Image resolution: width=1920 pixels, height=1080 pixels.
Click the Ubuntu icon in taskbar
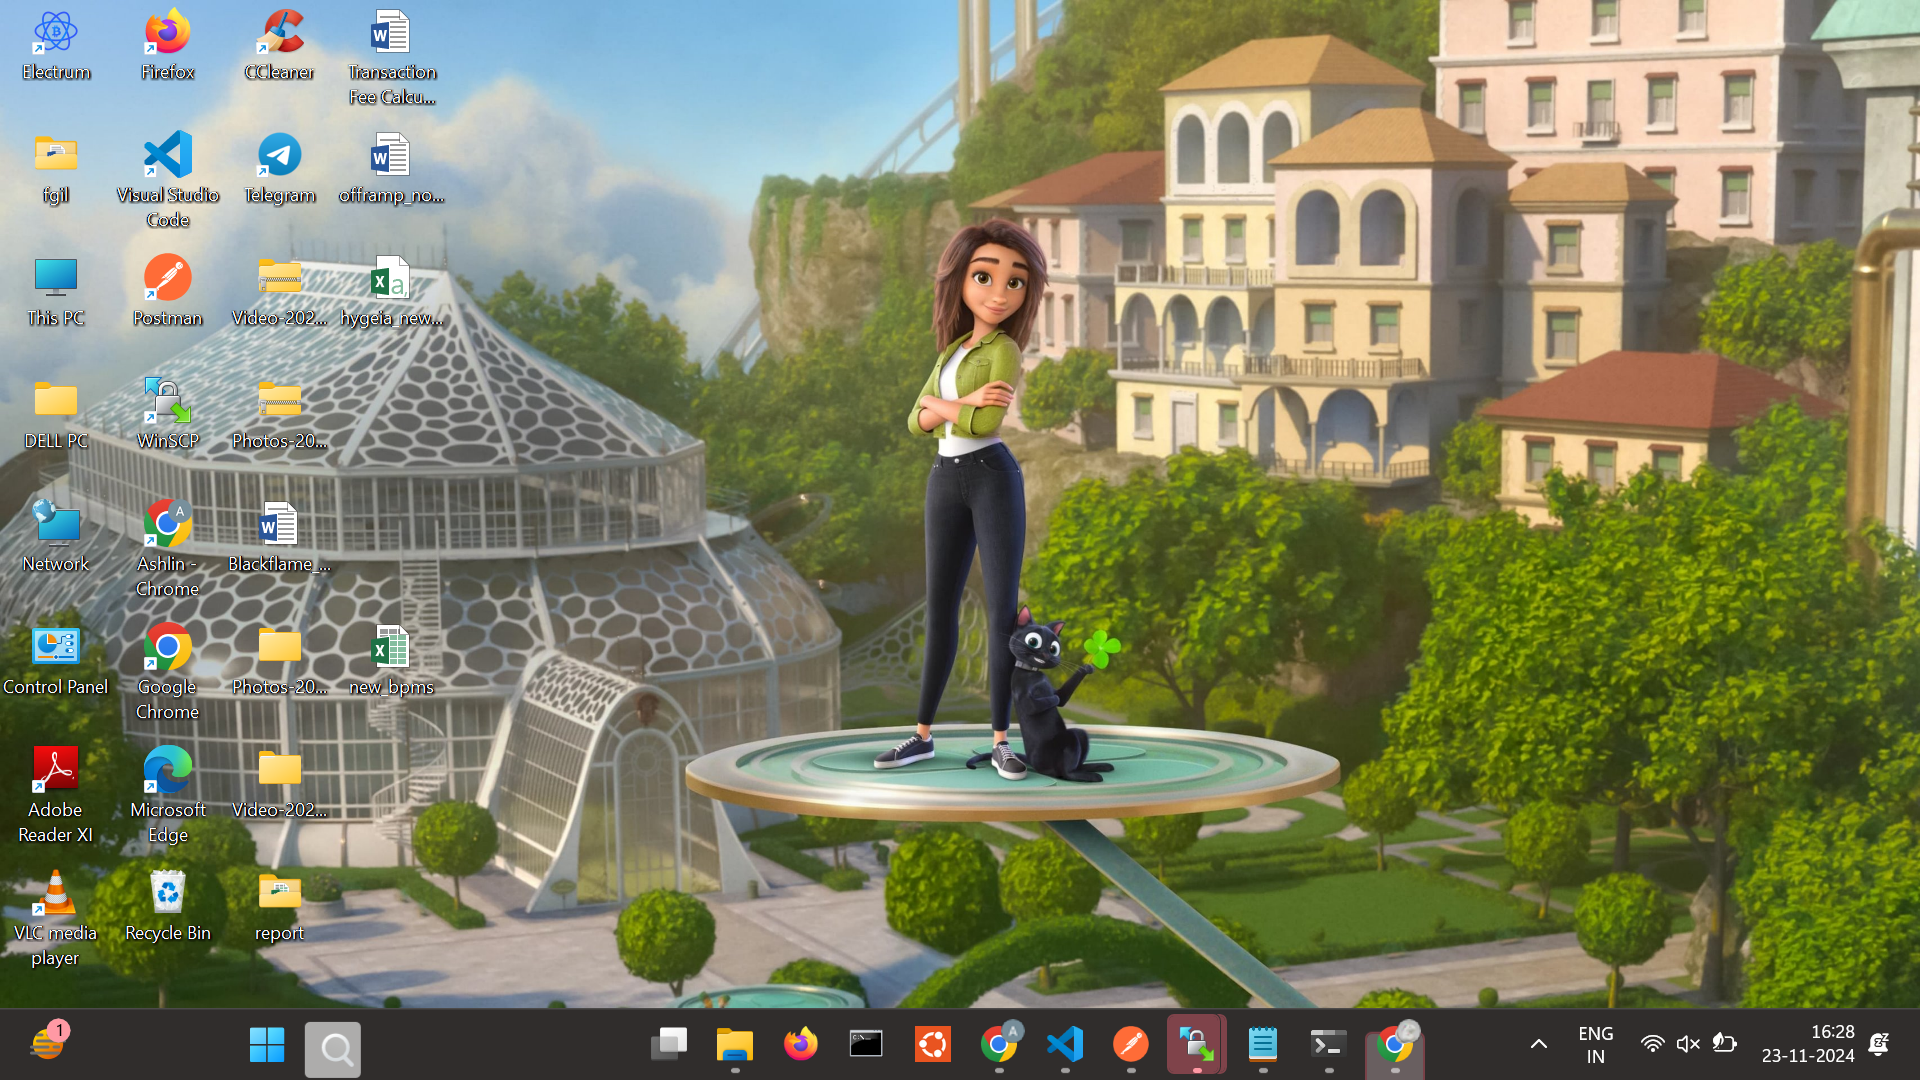coord(932,1045)
